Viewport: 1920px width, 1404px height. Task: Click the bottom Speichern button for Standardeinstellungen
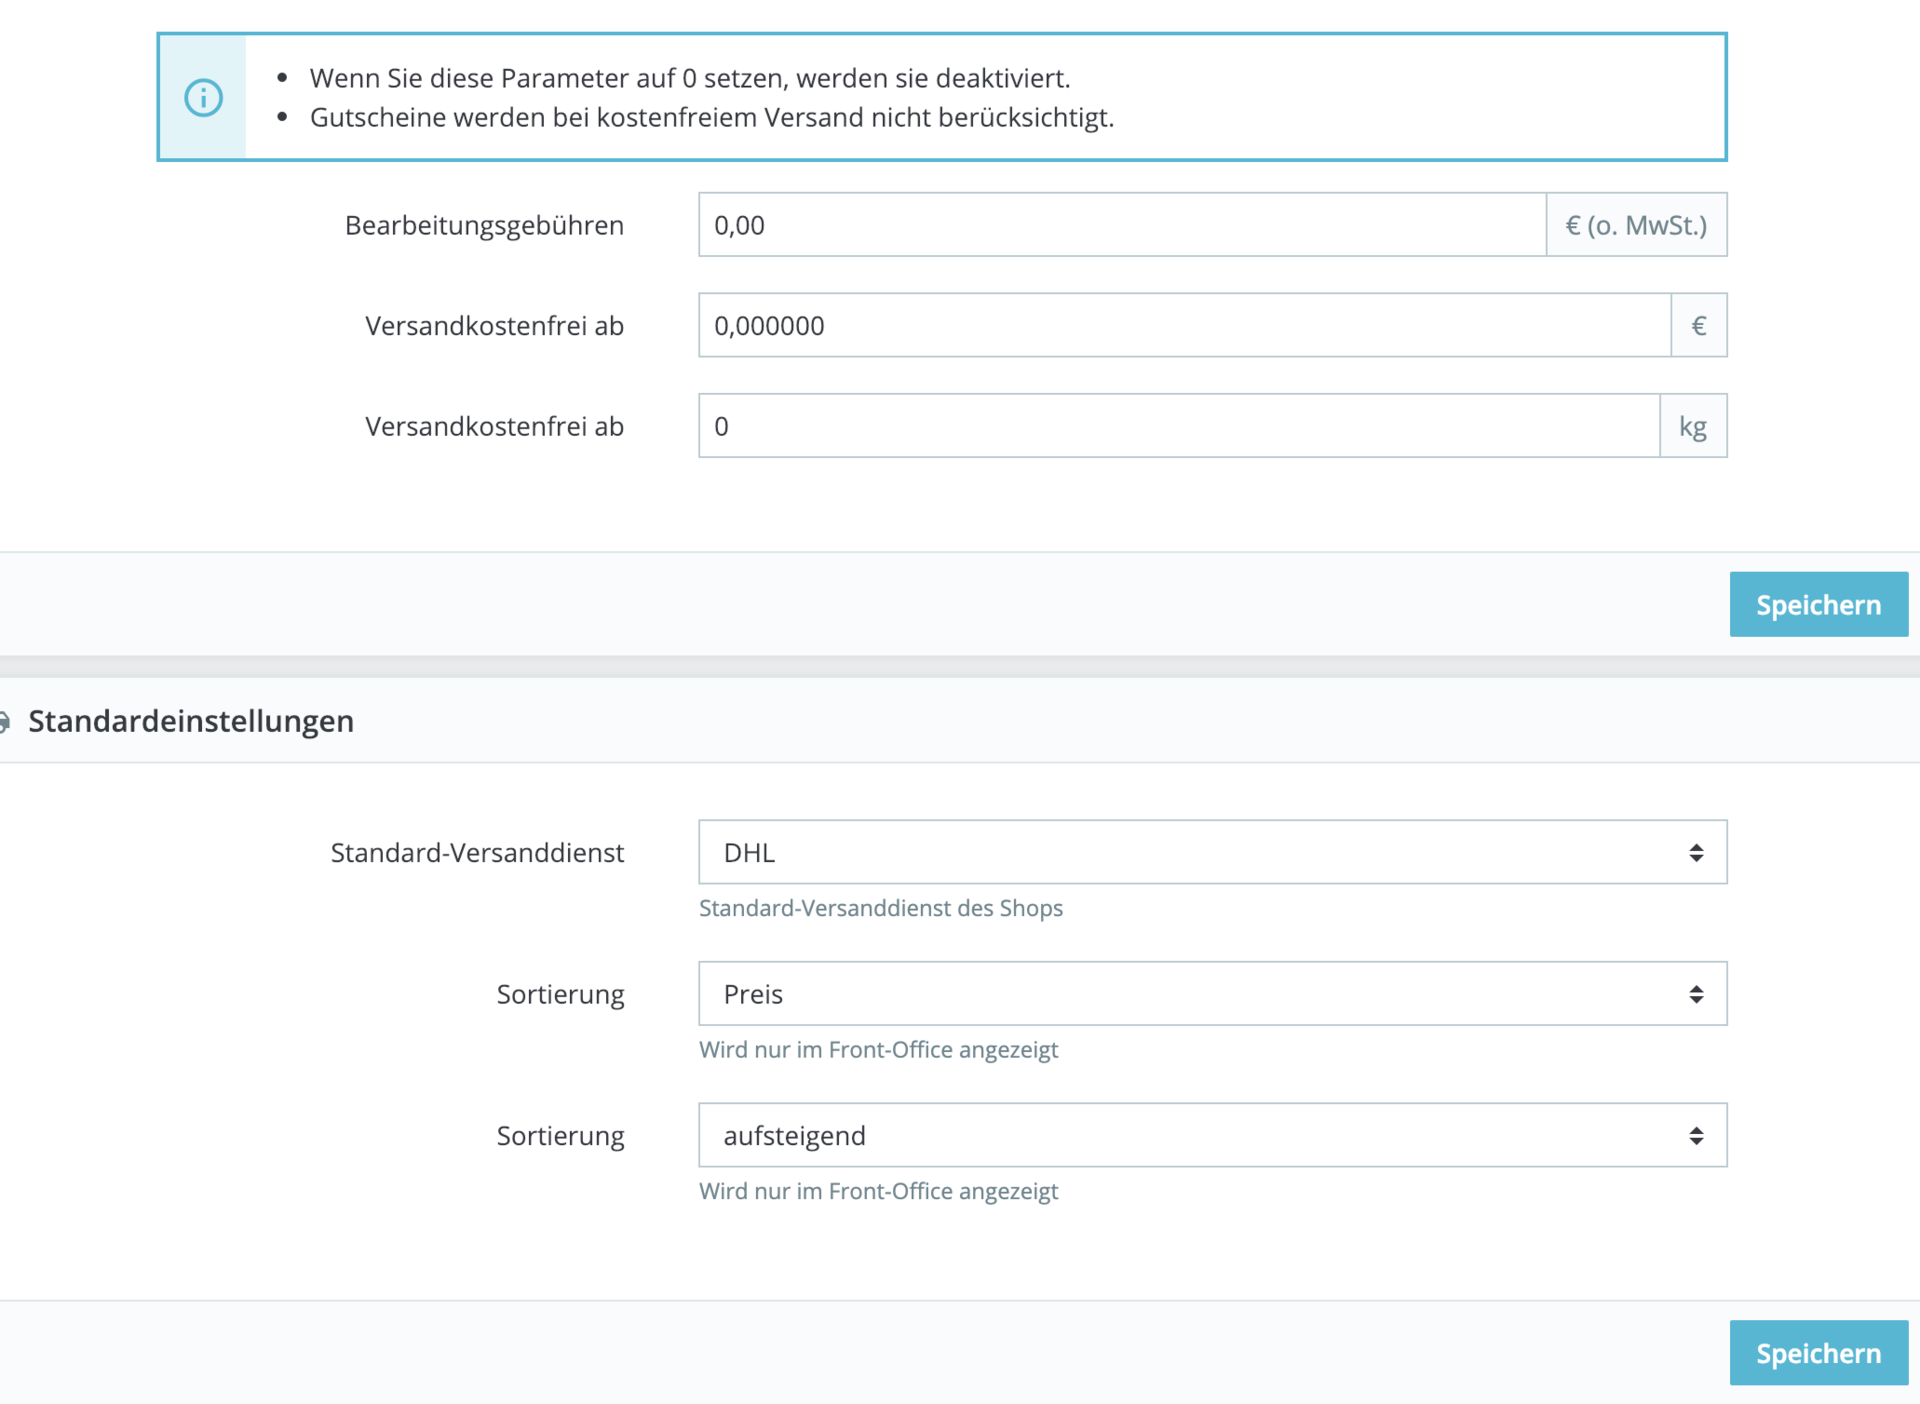coord(1817,1353)
